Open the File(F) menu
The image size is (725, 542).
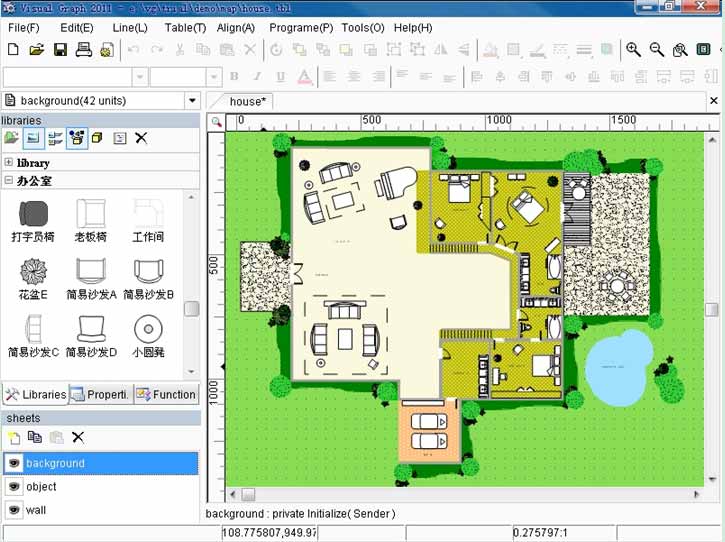[x=24, y=28]
